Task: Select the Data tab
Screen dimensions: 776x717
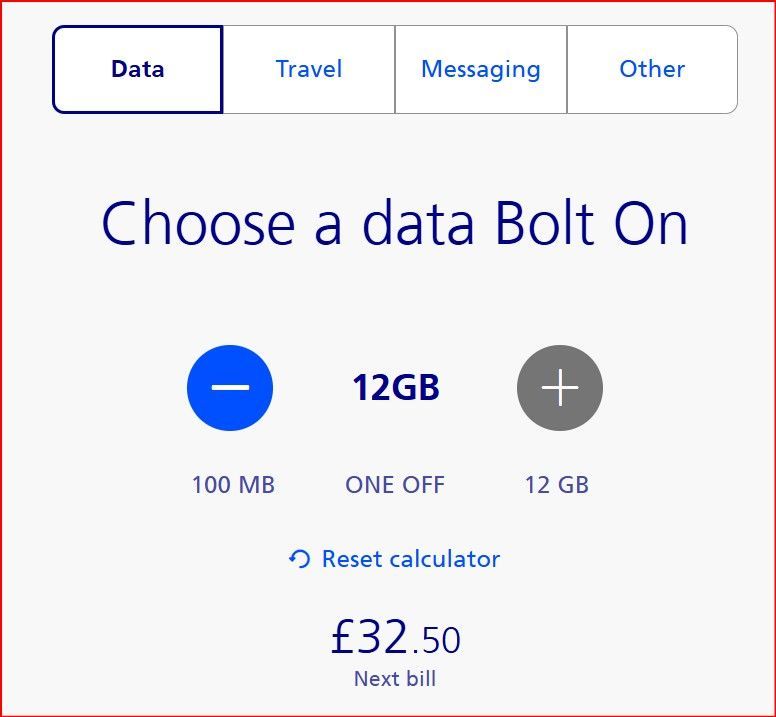Action: 138,69
